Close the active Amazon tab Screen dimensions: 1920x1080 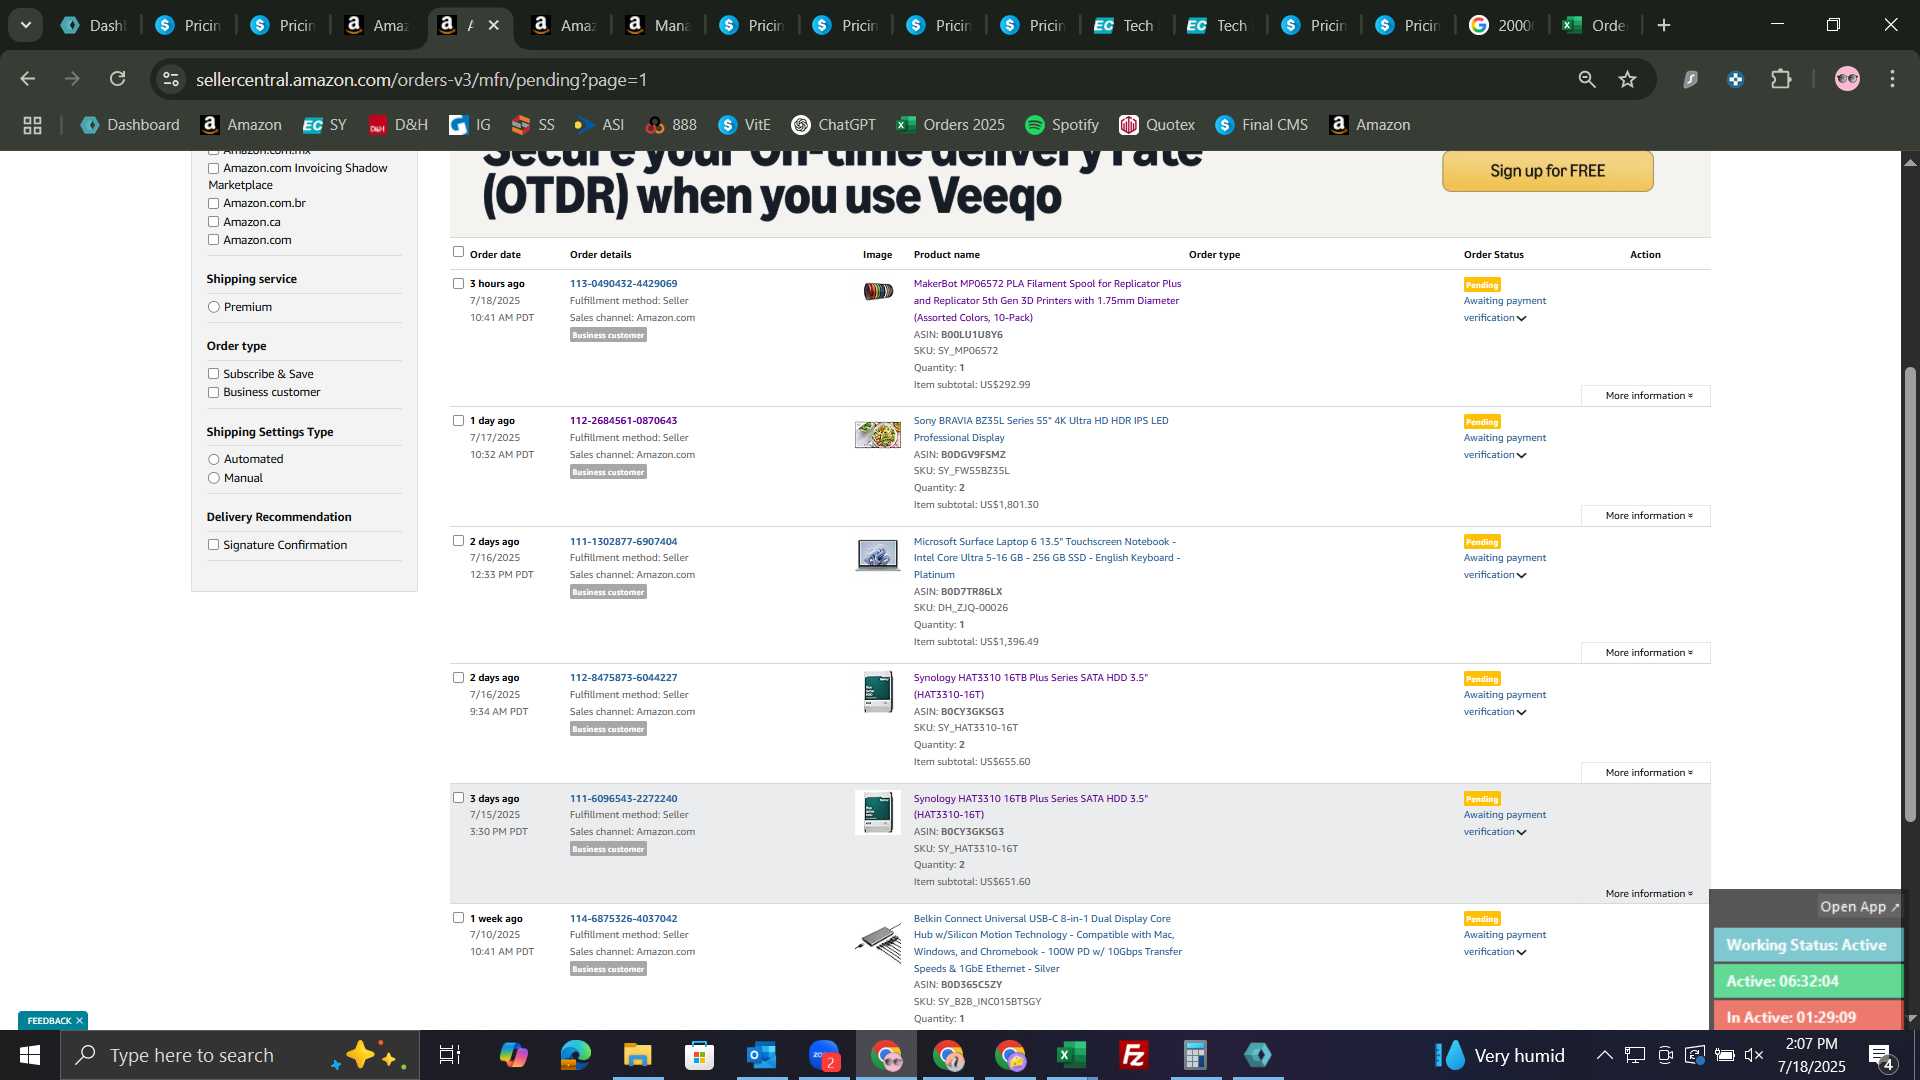tap(494, 25)
